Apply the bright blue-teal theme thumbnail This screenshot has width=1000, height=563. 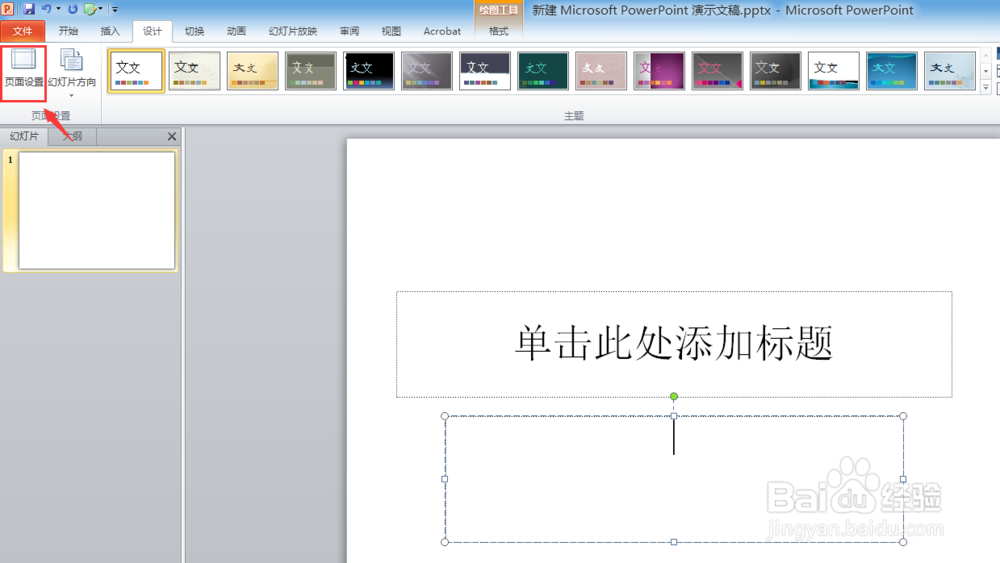click(x=891, y=71)
